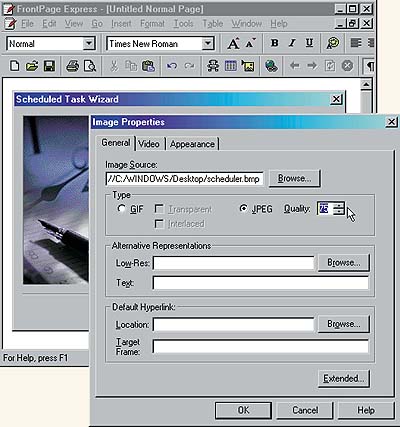This screenshot has height=427, width=400.
Task: Click the alternative Text input field
Action: click(x=261, y=283)
